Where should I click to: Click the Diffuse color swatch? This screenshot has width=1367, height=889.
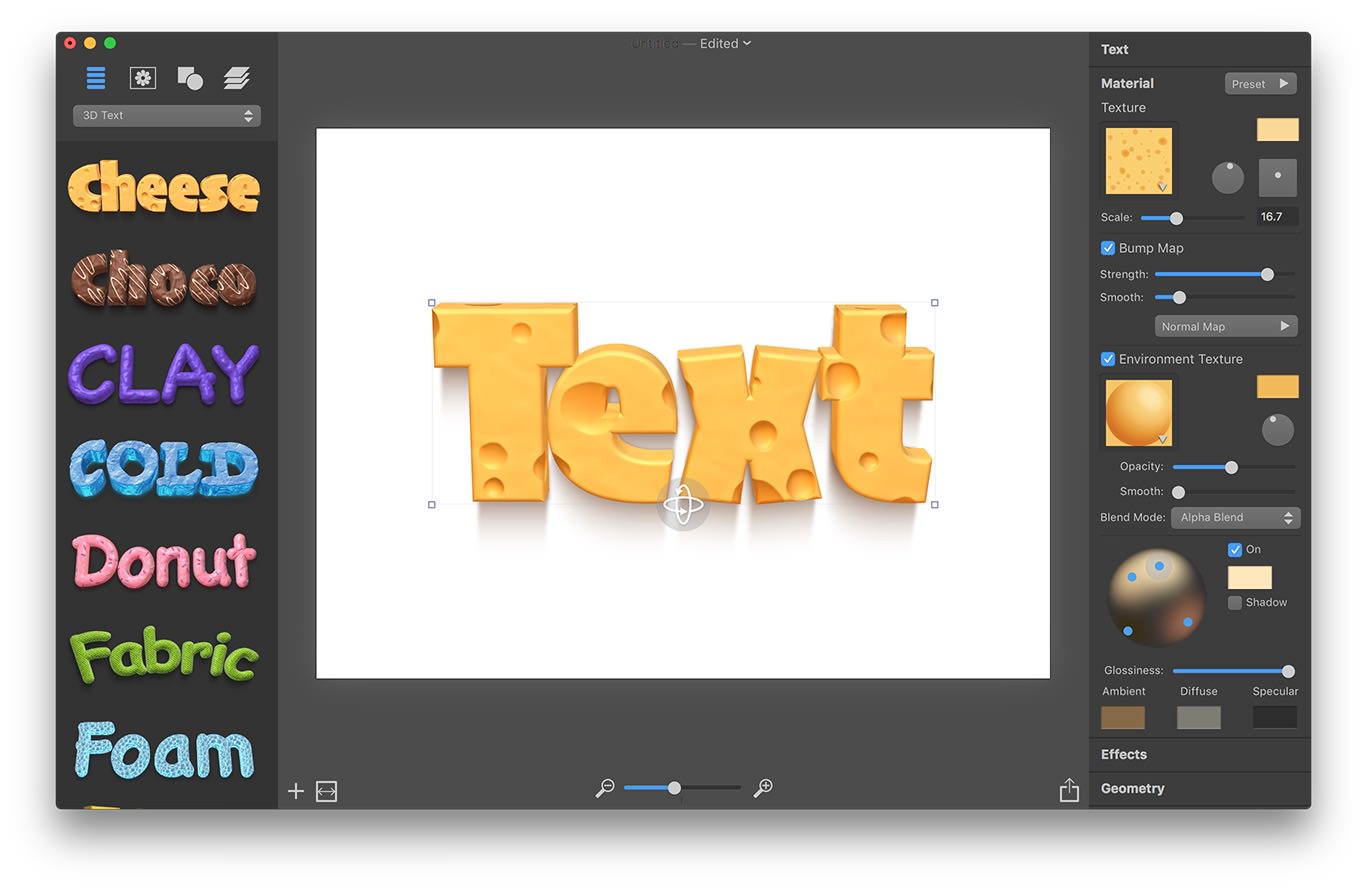[x=1199, y=717]
